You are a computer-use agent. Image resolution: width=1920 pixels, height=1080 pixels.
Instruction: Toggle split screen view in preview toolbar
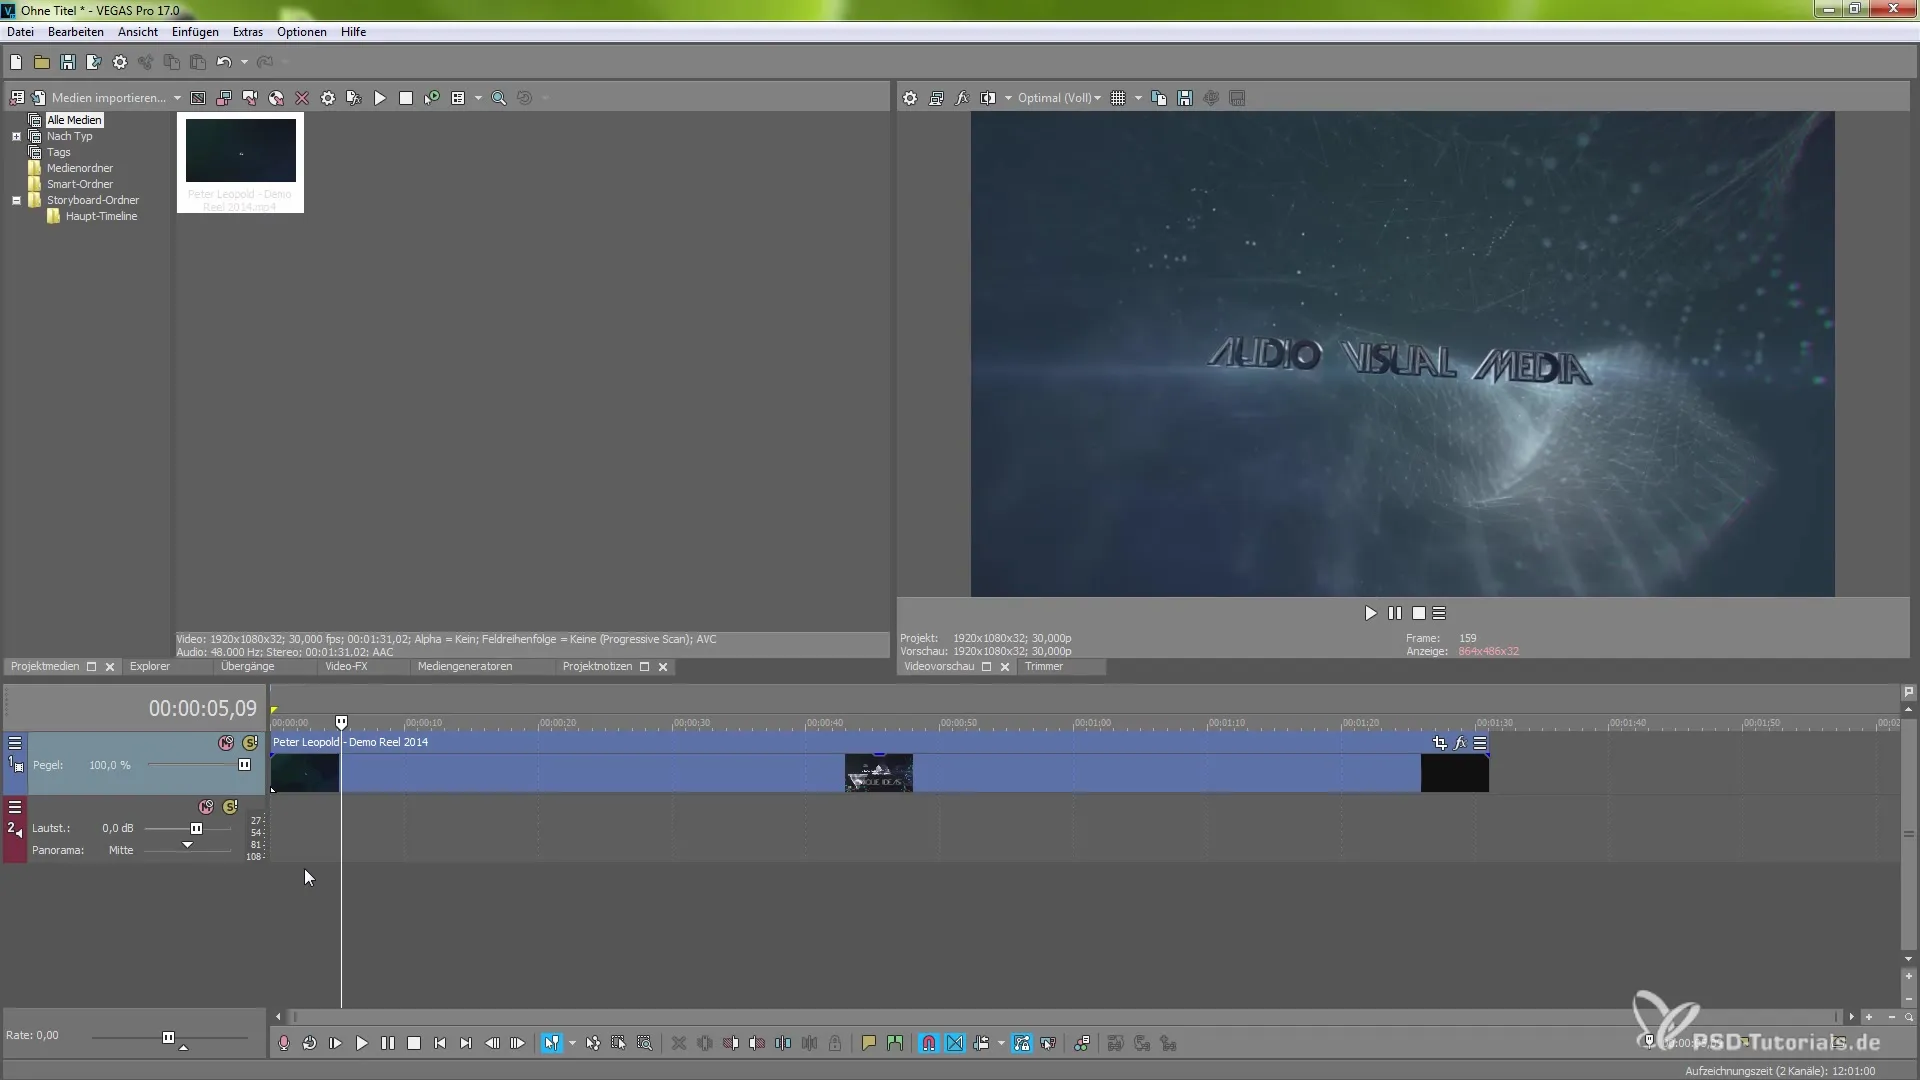988,98
